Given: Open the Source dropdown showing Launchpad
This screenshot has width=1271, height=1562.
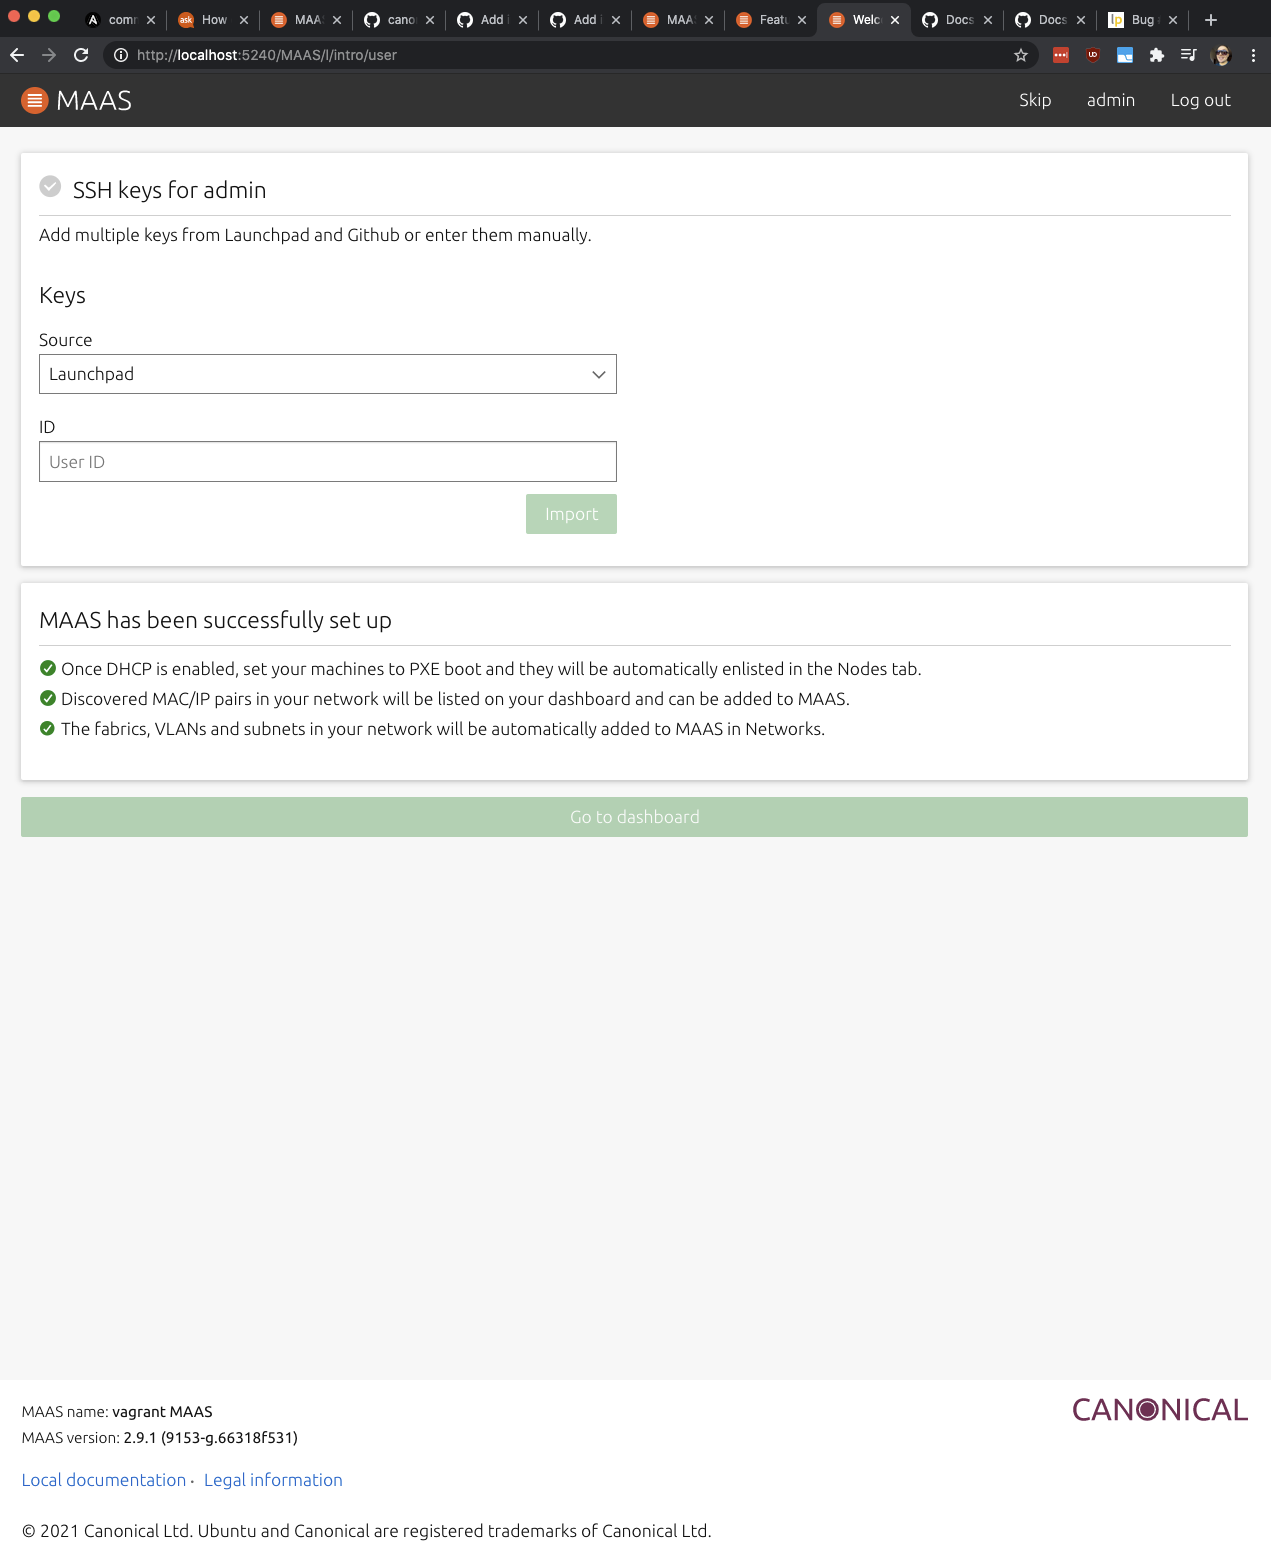Looking at the screenshot, I should 327,374.
